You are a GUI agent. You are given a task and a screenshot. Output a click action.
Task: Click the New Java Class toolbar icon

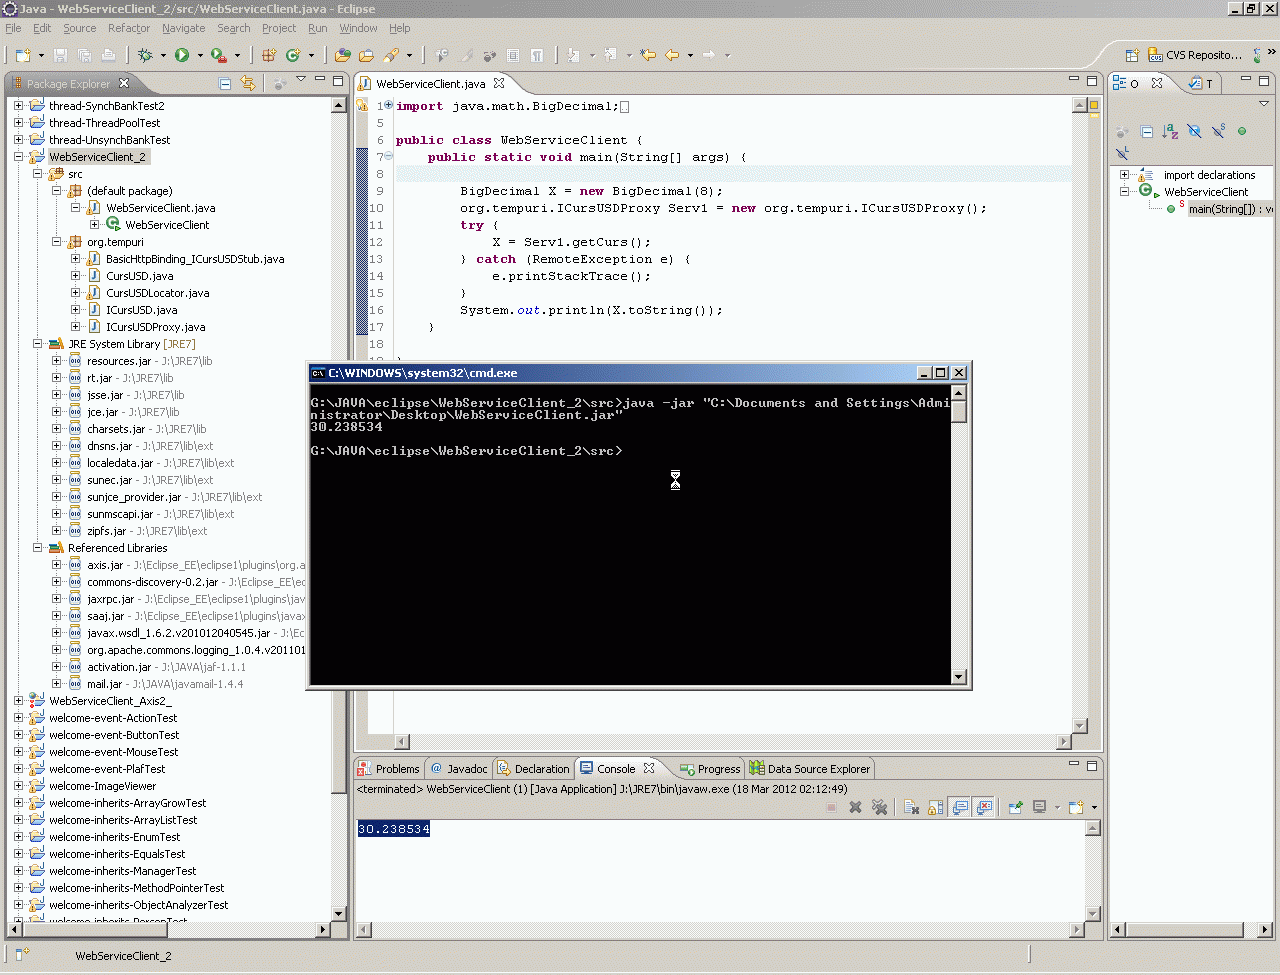point(293,55)
